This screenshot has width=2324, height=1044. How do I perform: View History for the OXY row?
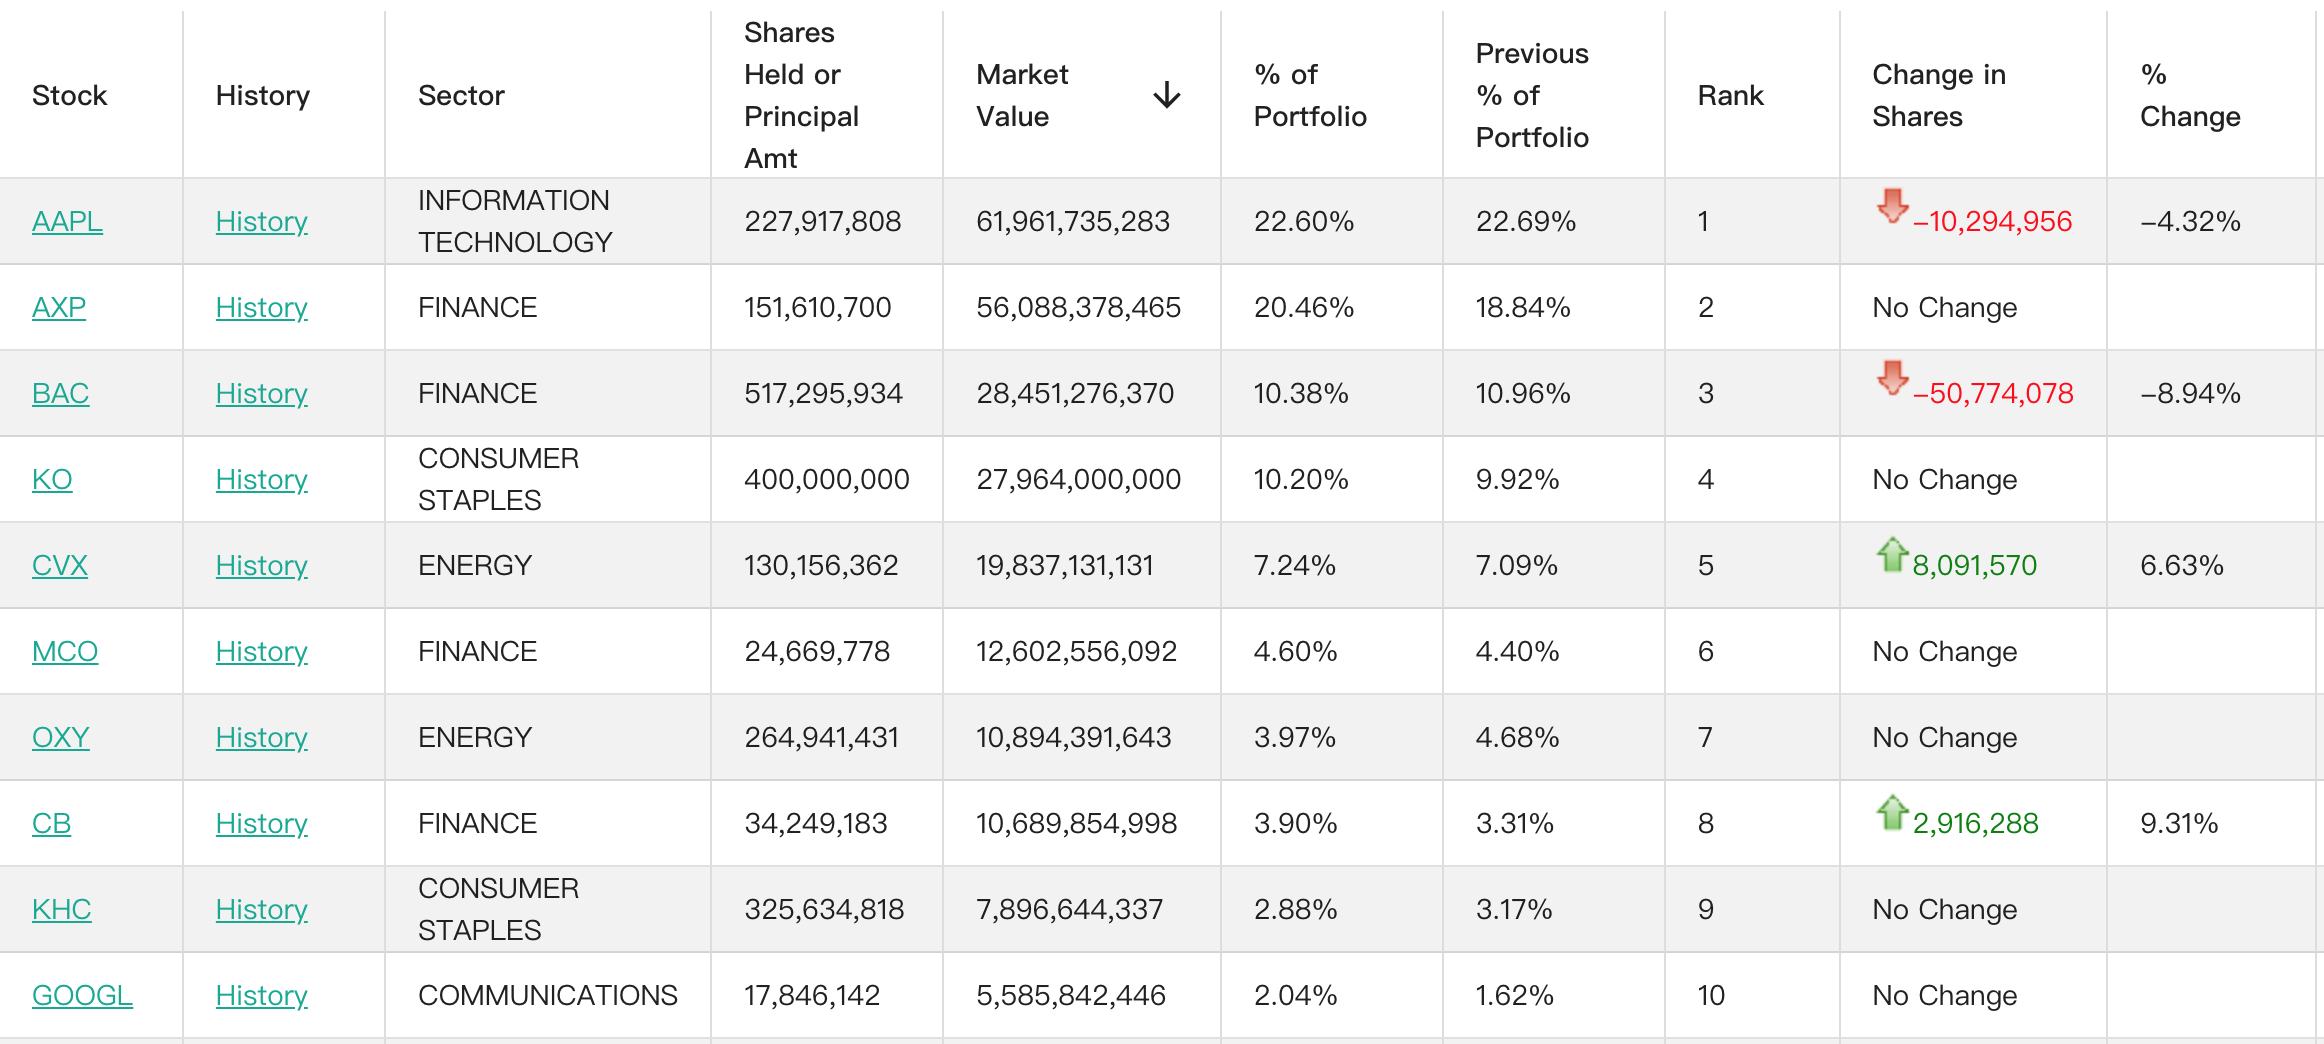click(x=261, y=737)
